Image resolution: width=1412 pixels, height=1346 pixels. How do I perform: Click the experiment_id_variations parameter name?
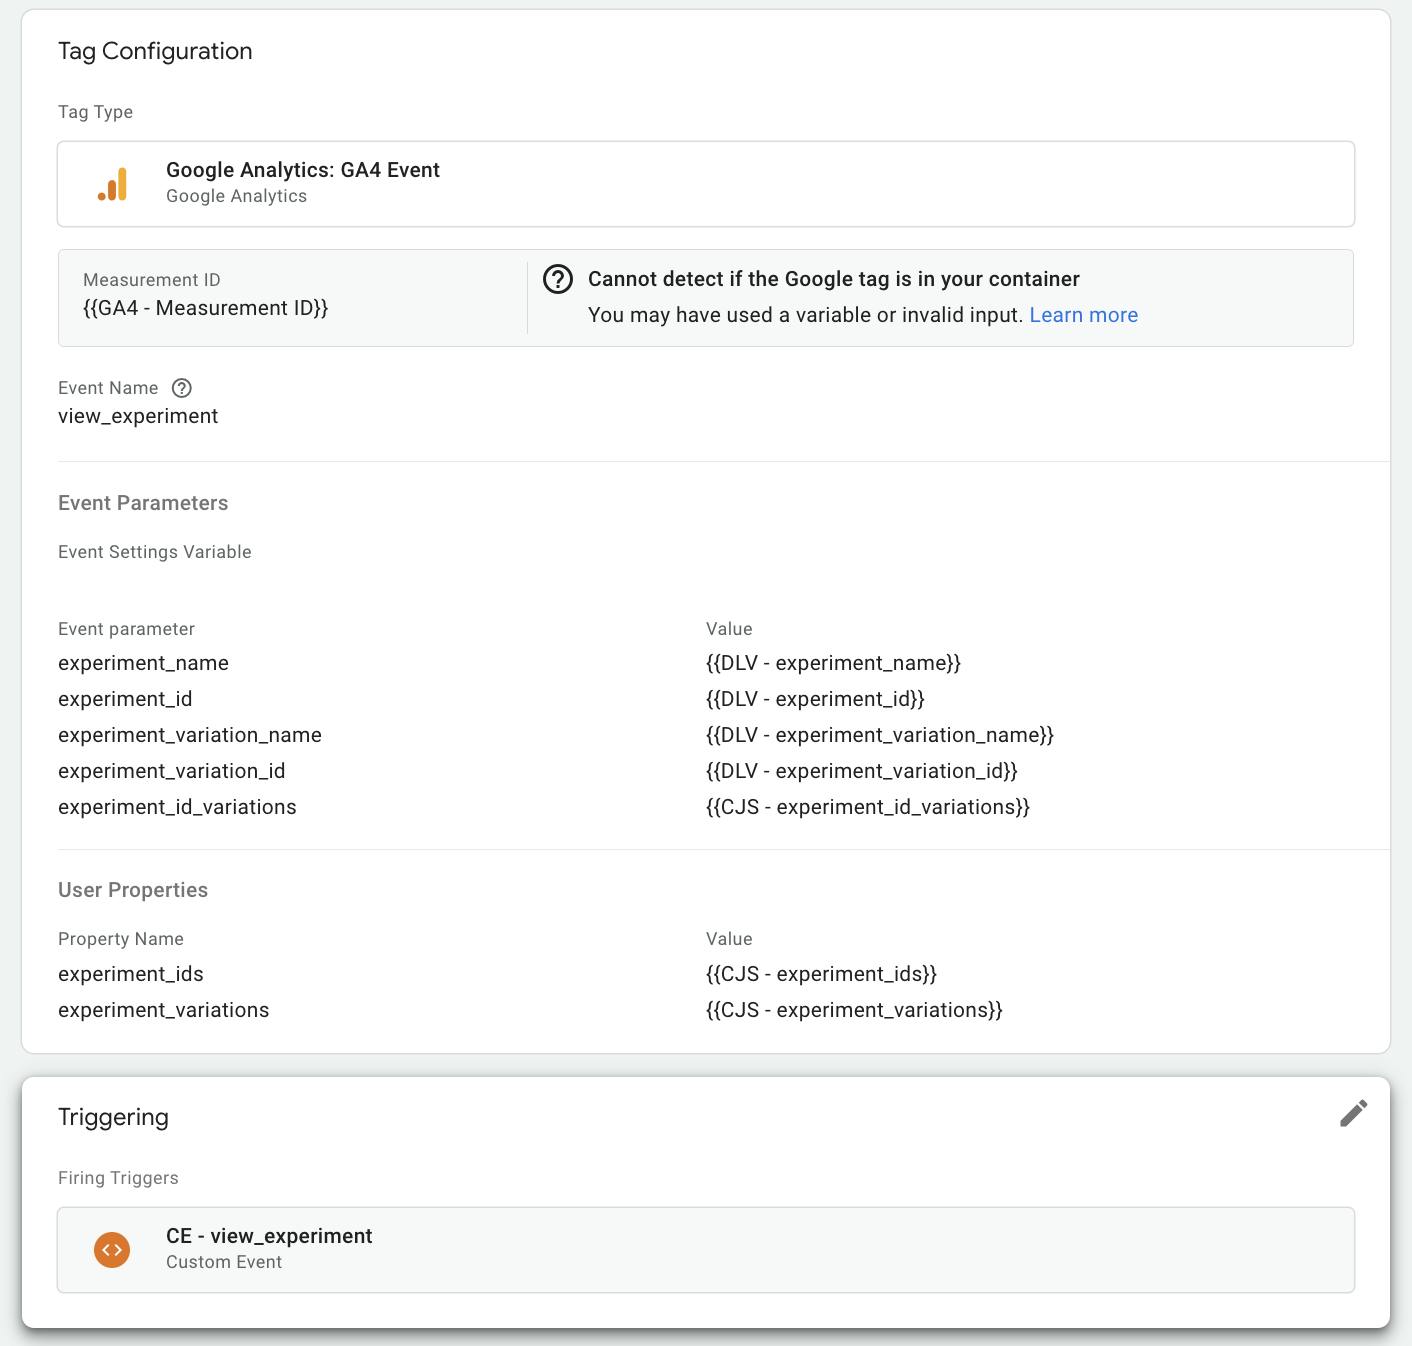click(x=177, y=807)
